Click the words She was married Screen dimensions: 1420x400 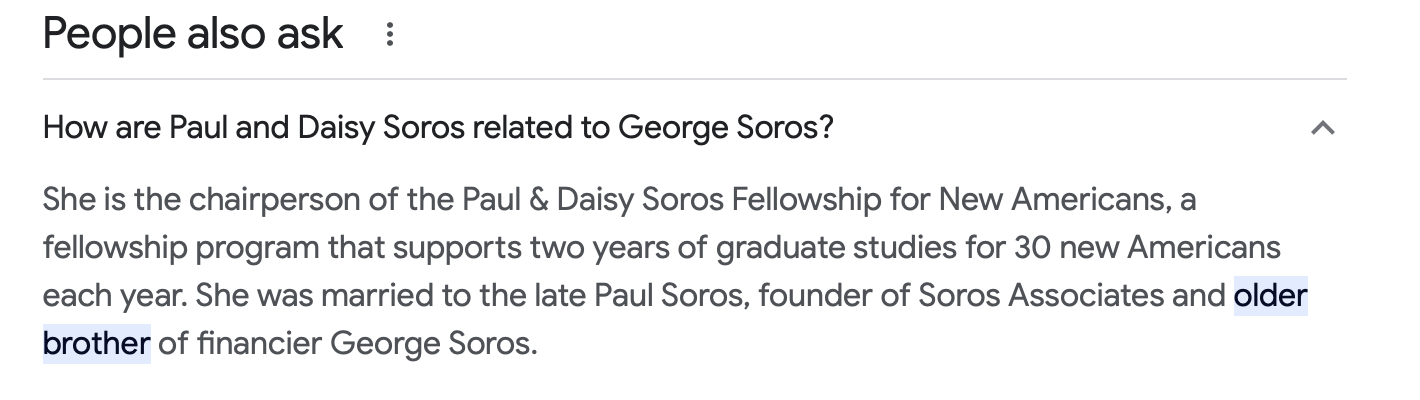300,296
